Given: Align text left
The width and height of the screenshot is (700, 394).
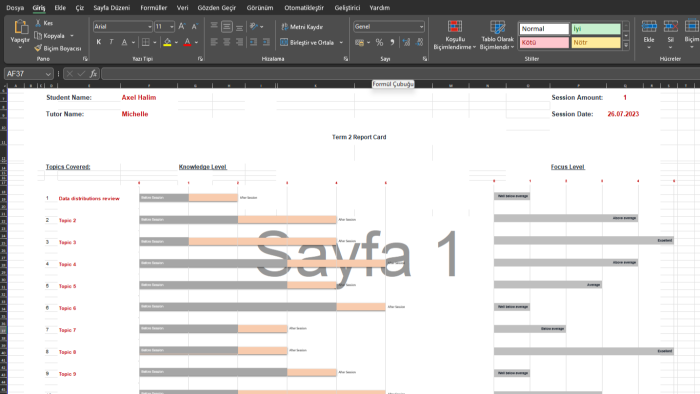Looking at the screenshot, I should (214, 42).
